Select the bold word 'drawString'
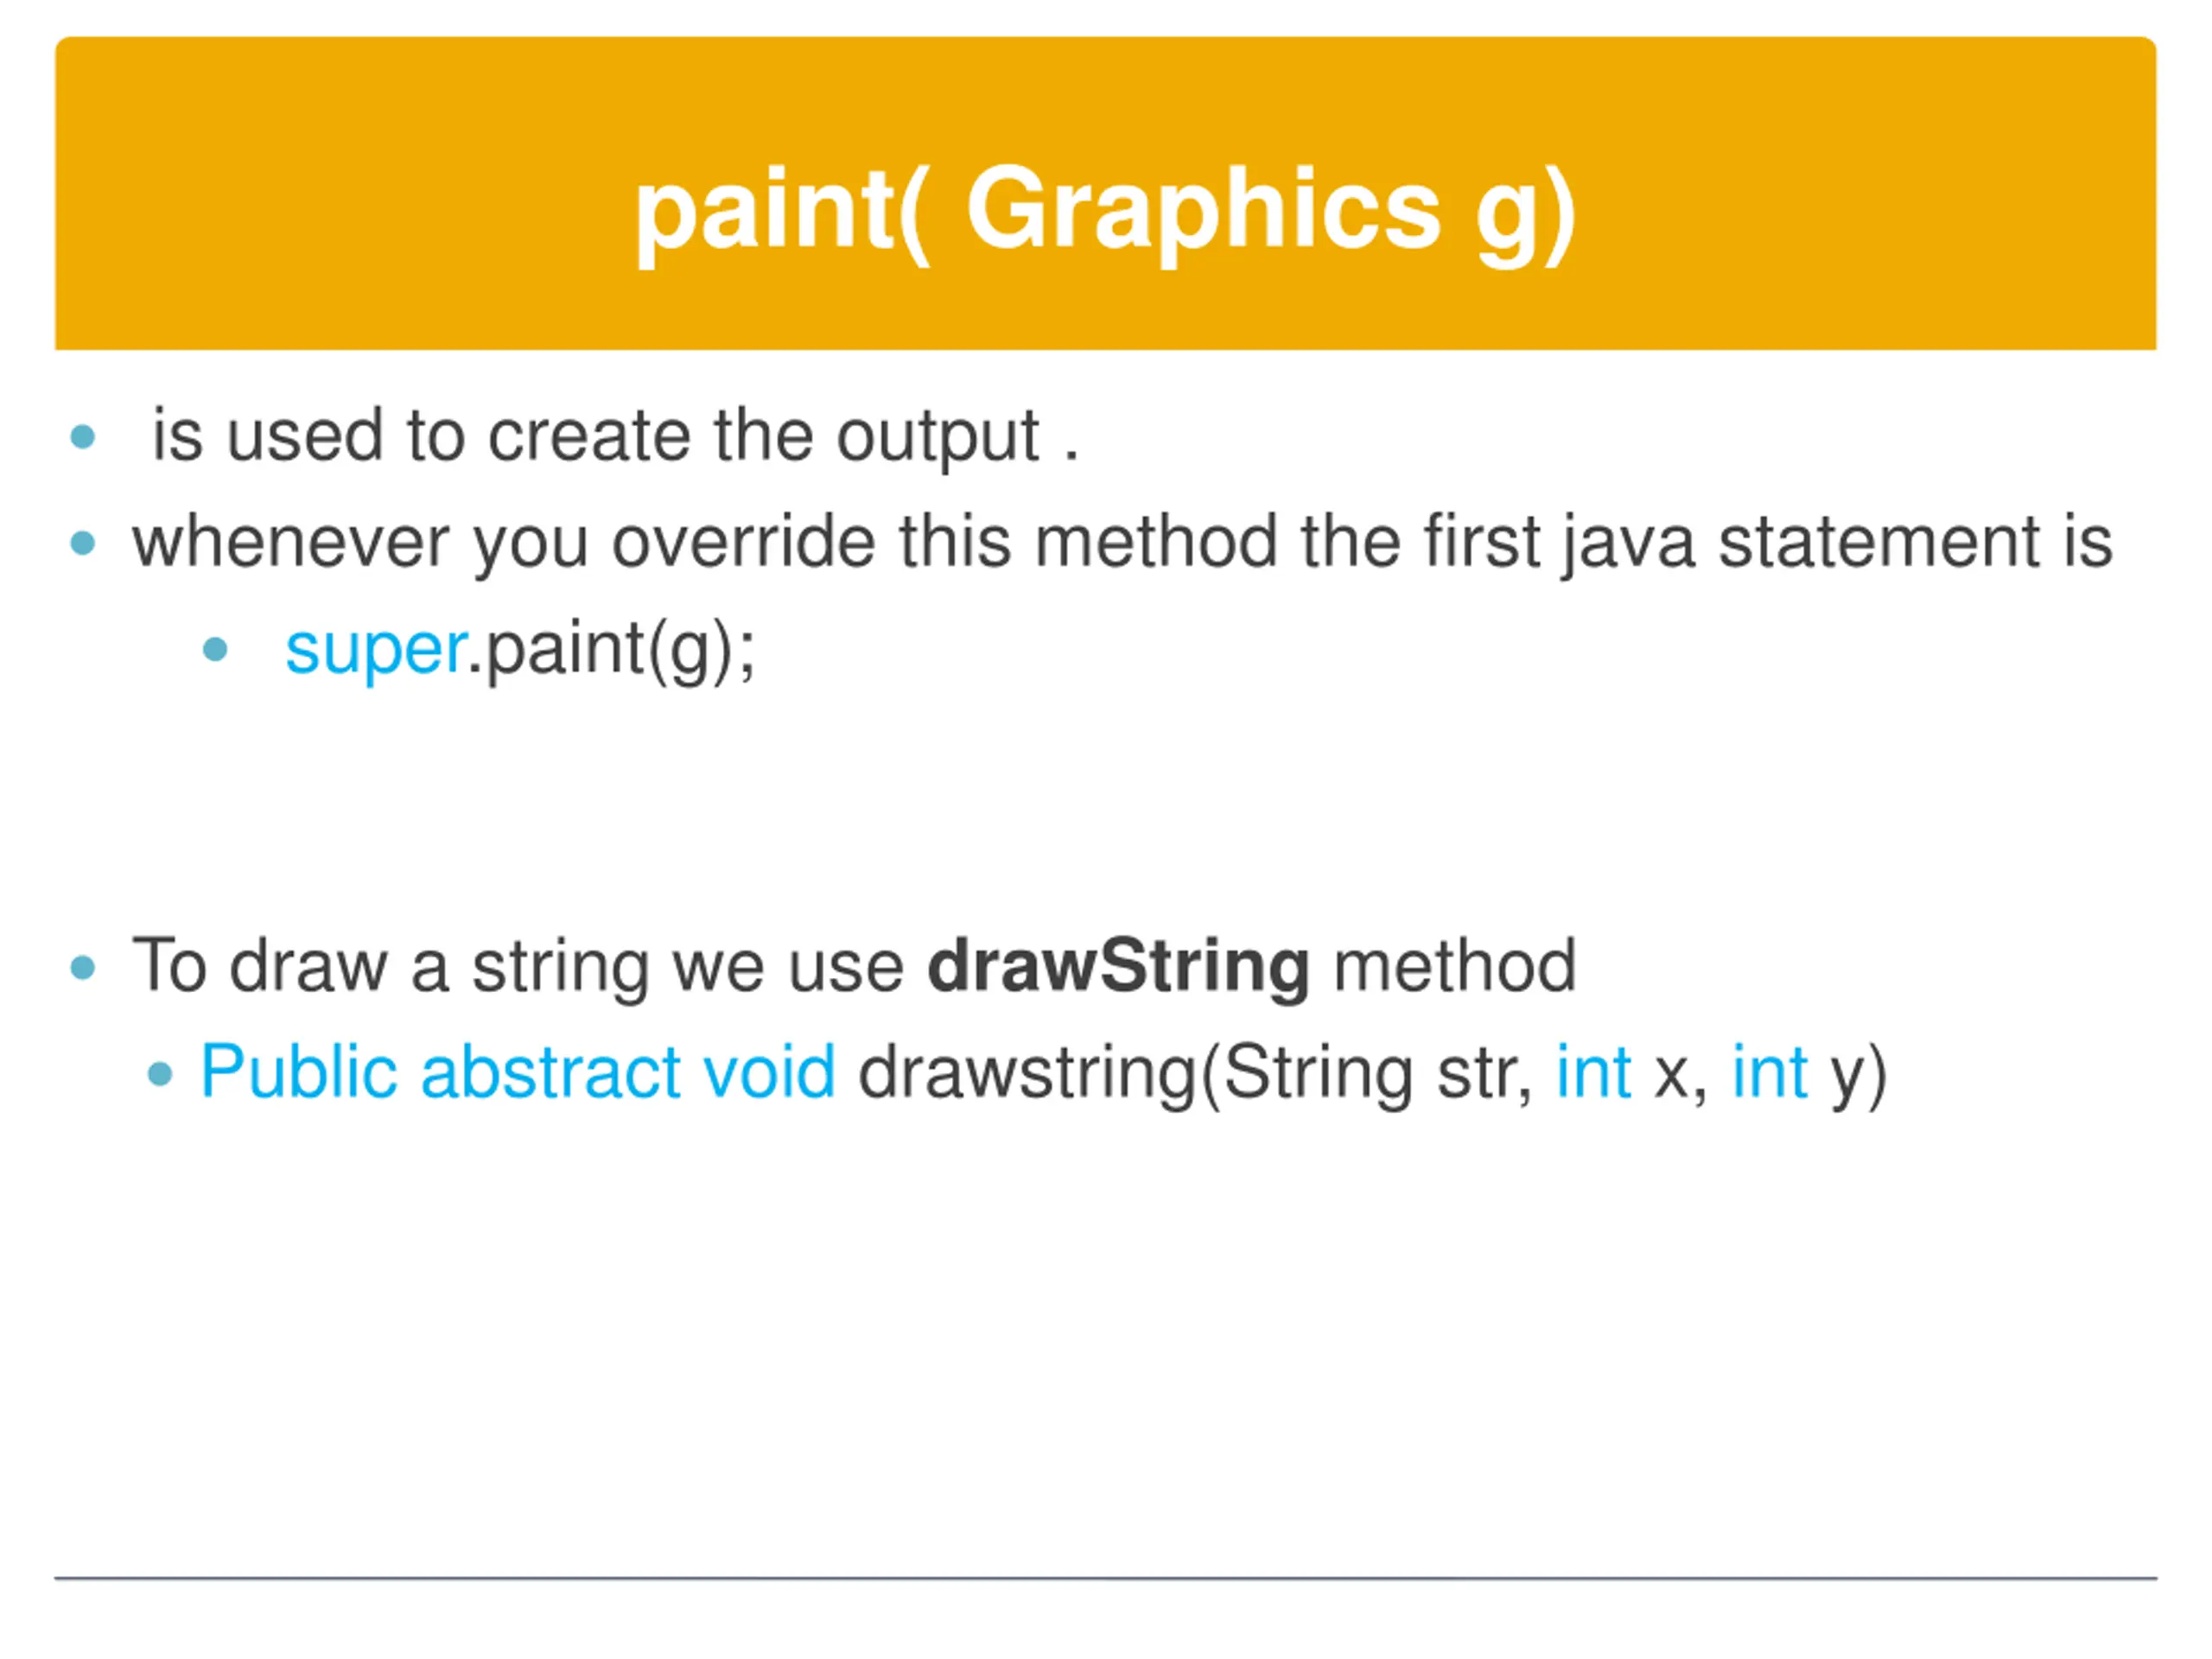Screen dimensions: 2212x1659 click(x=1118, y=967)
